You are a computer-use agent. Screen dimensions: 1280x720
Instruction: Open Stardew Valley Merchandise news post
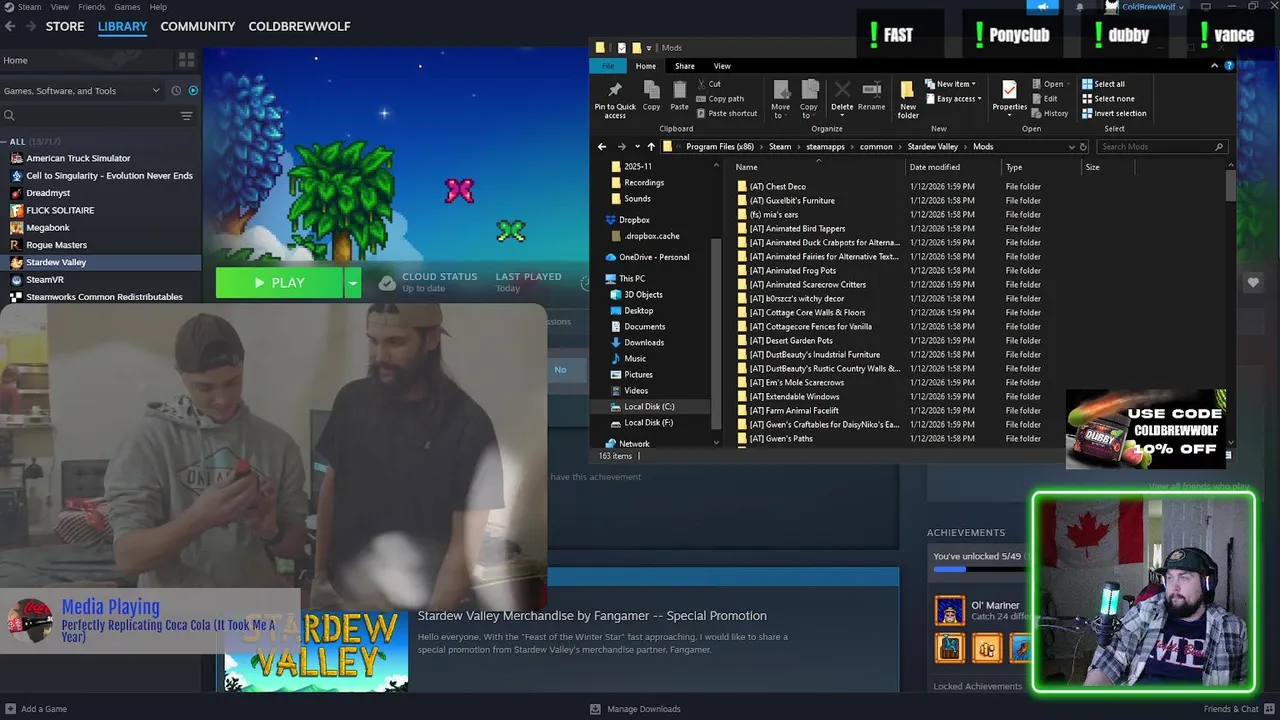coord(592,616)
